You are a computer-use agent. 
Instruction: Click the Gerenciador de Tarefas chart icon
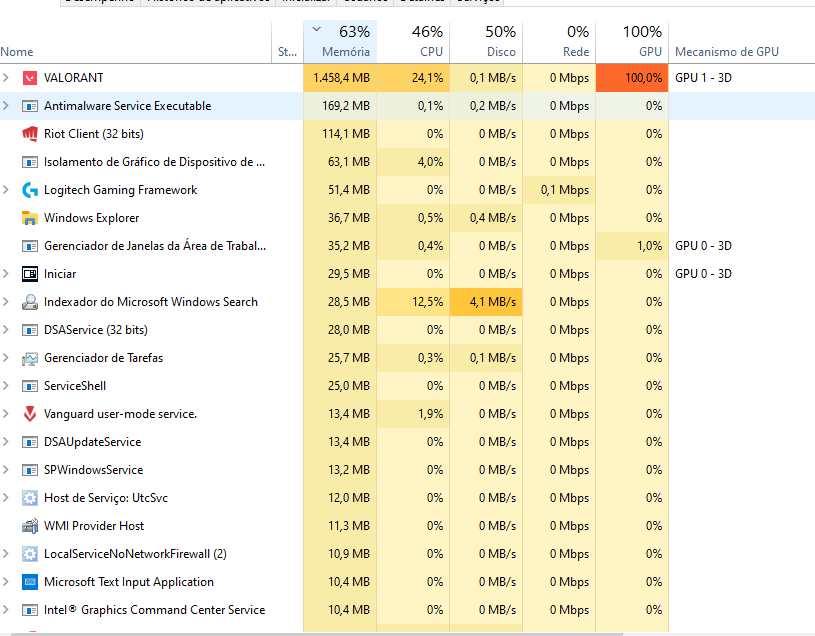click(30, 359)
